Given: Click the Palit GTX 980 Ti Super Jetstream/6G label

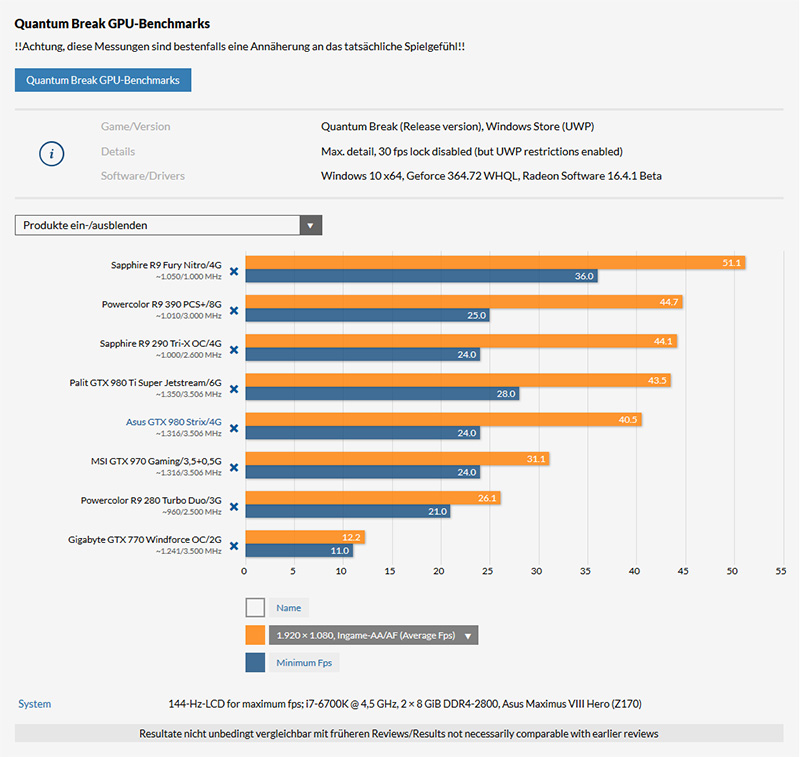Looking at the screenshot, I should click(145, 383).
